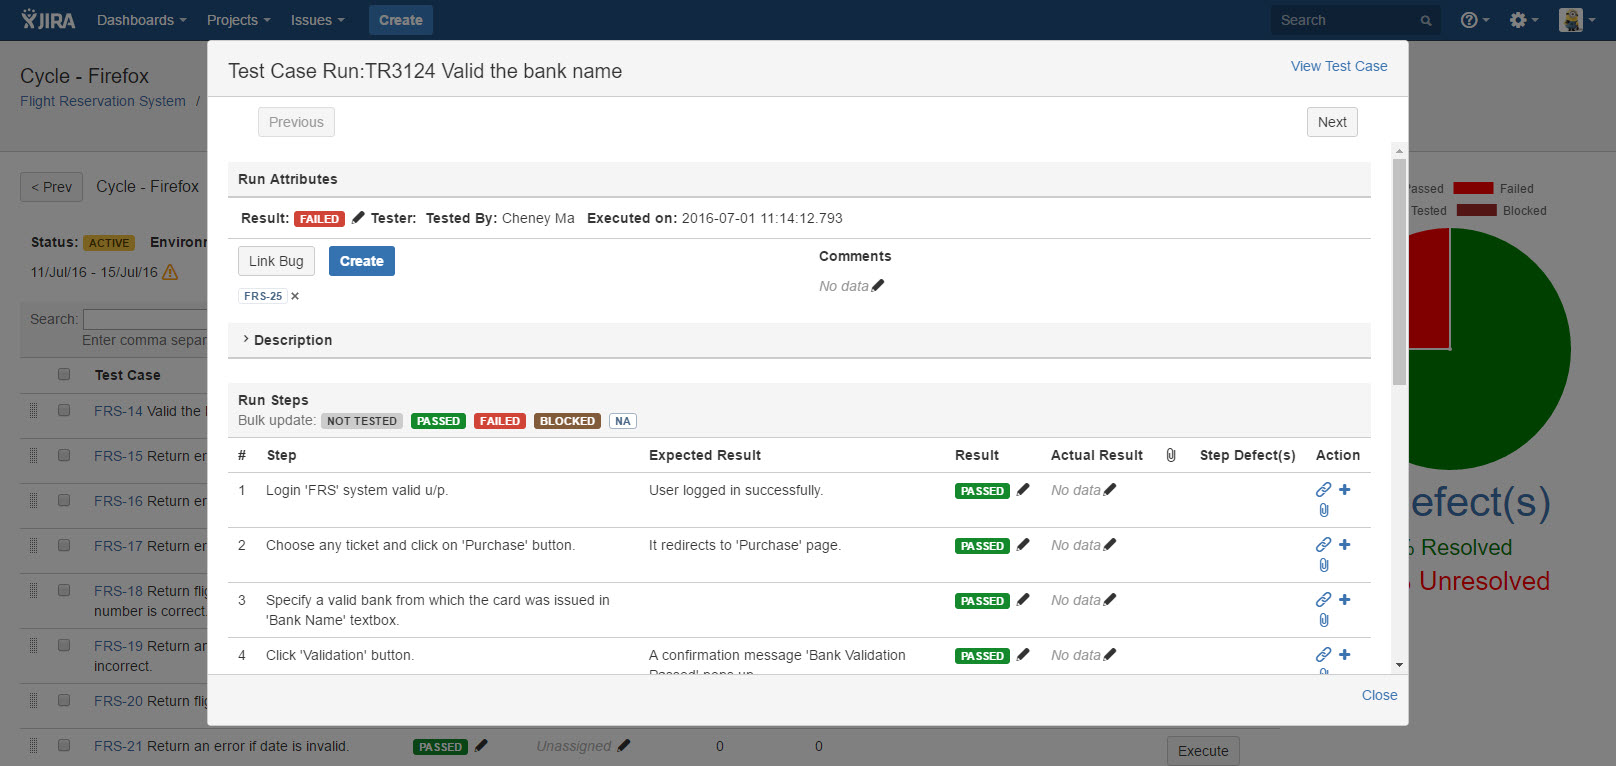This screenshot has height=766, width=1616.
Task: Open the Dashboards dropdown menu
Action: pyautogui.click(x=141, y=20)
